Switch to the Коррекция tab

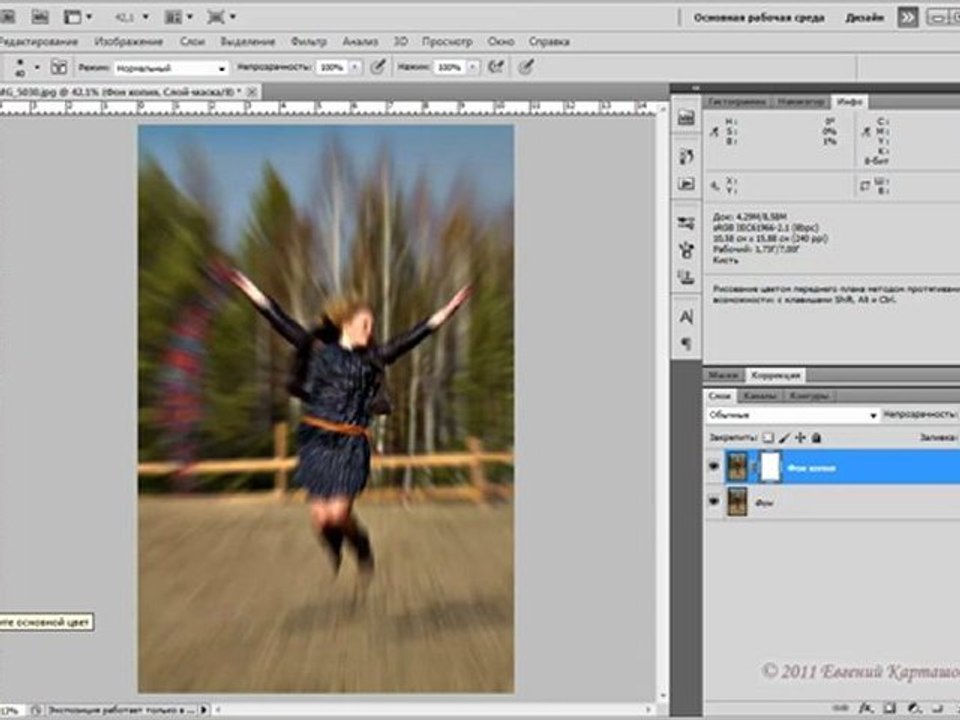point(775,375)
